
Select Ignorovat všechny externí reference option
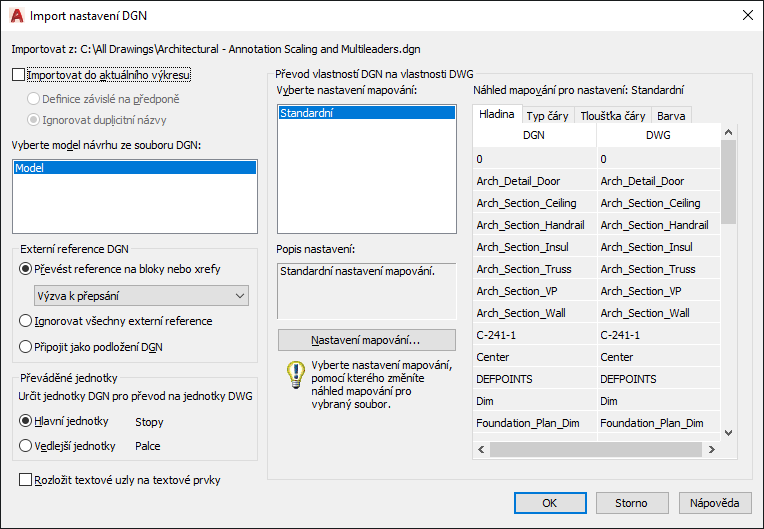[25, 321]
